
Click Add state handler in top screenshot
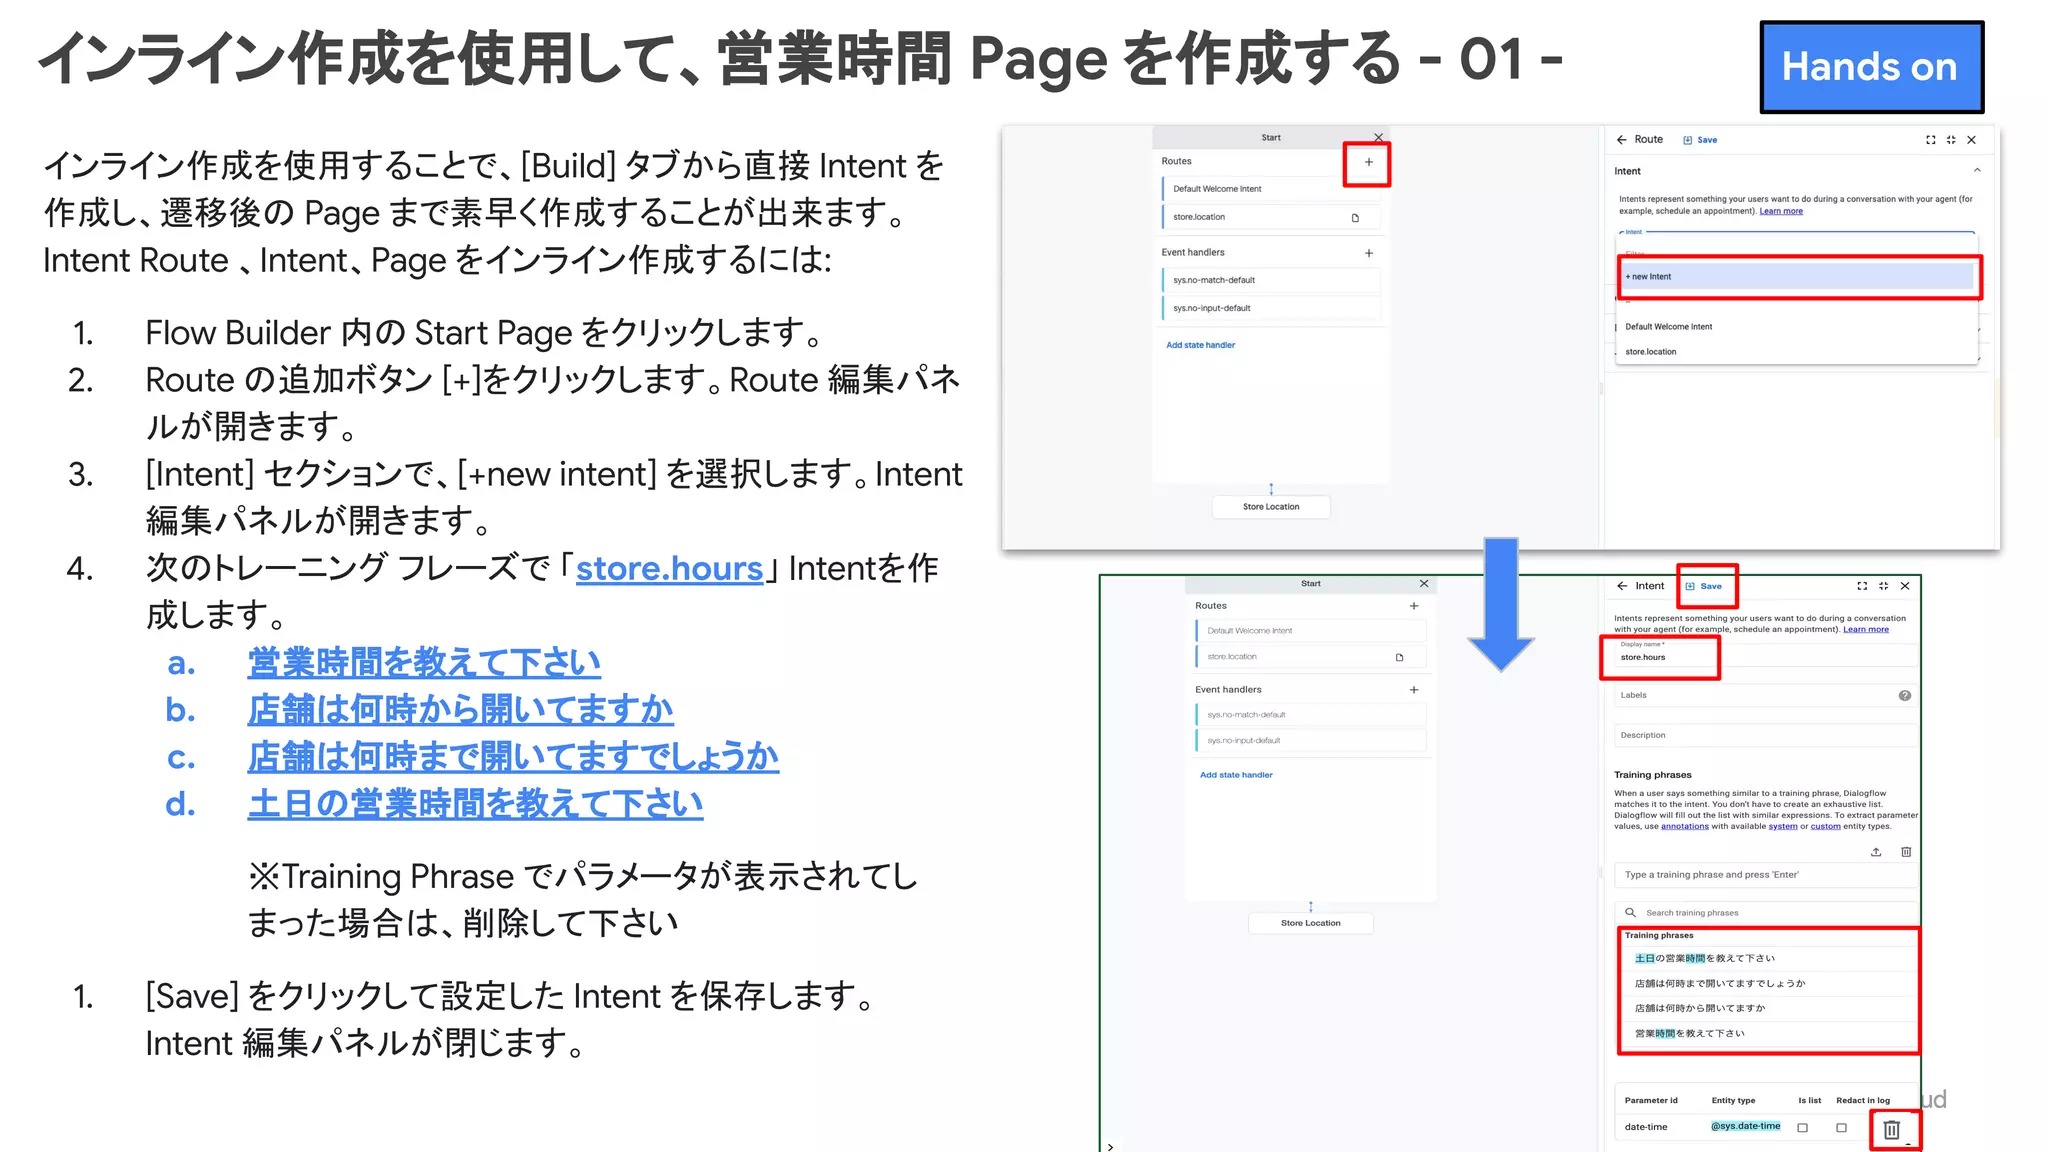tap(1200, 345)
